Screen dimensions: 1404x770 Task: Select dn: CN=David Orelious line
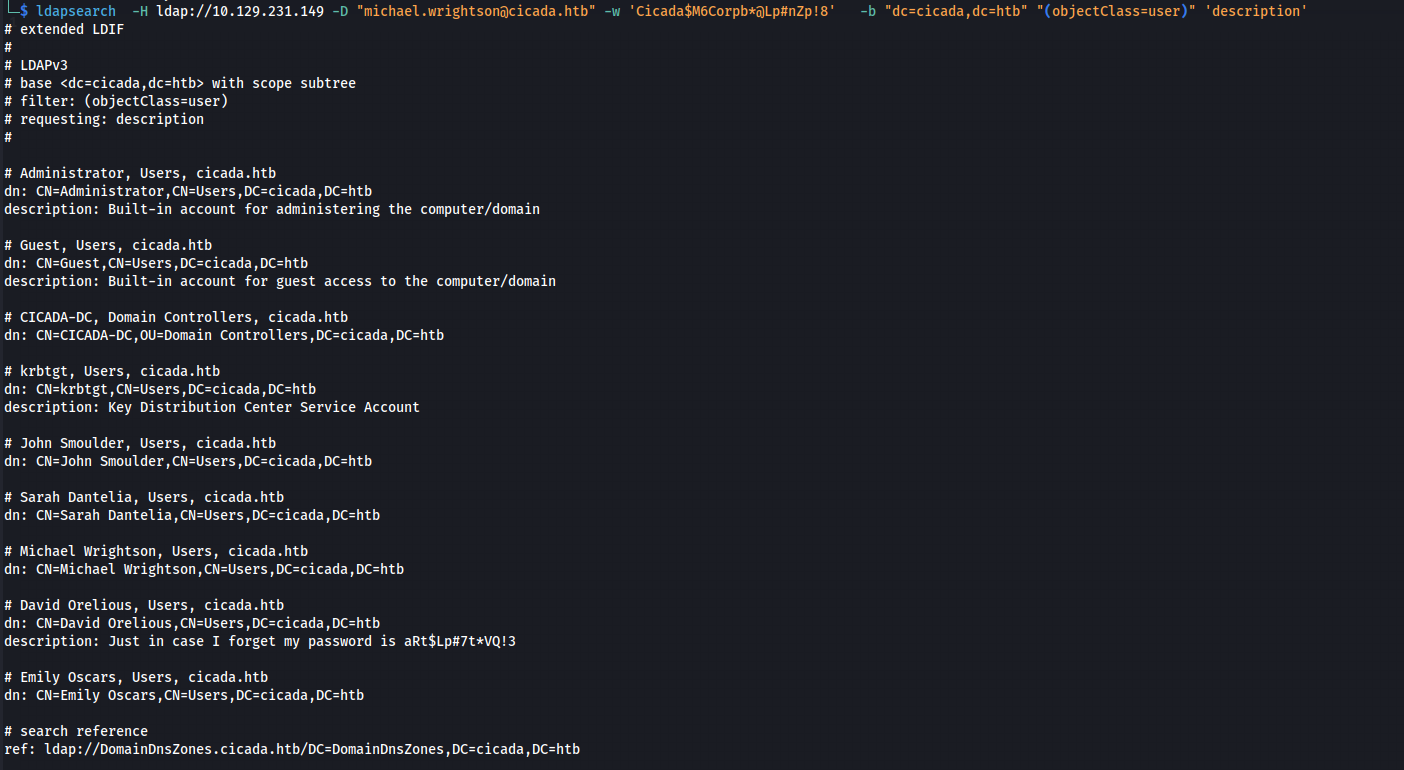pyautogui.click(x=192, y=623)
